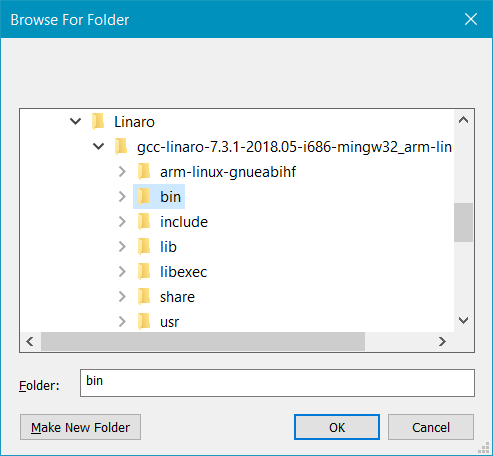The width and height of the screenshot is (493, 456).
Task: Select the lib folder name
Action: click(168, 247)
